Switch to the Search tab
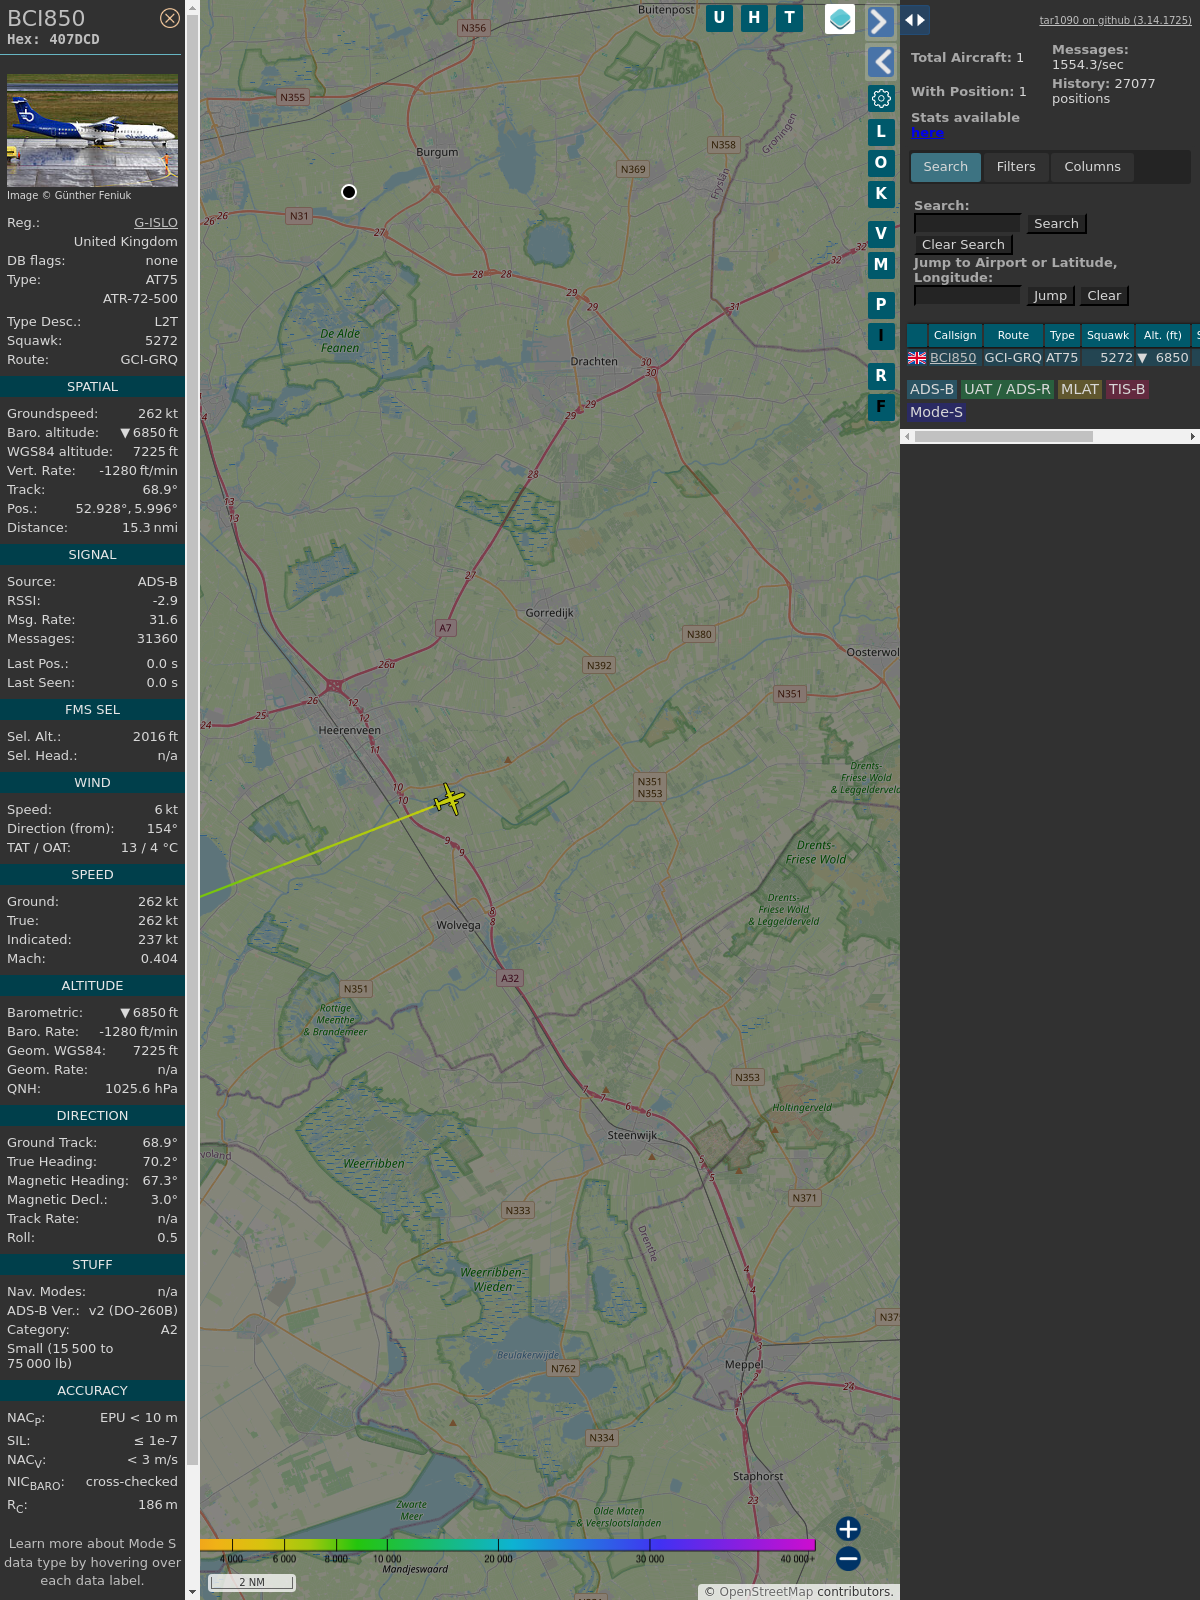This screenshot has height=1600, width=1200. tap(946, 167)
